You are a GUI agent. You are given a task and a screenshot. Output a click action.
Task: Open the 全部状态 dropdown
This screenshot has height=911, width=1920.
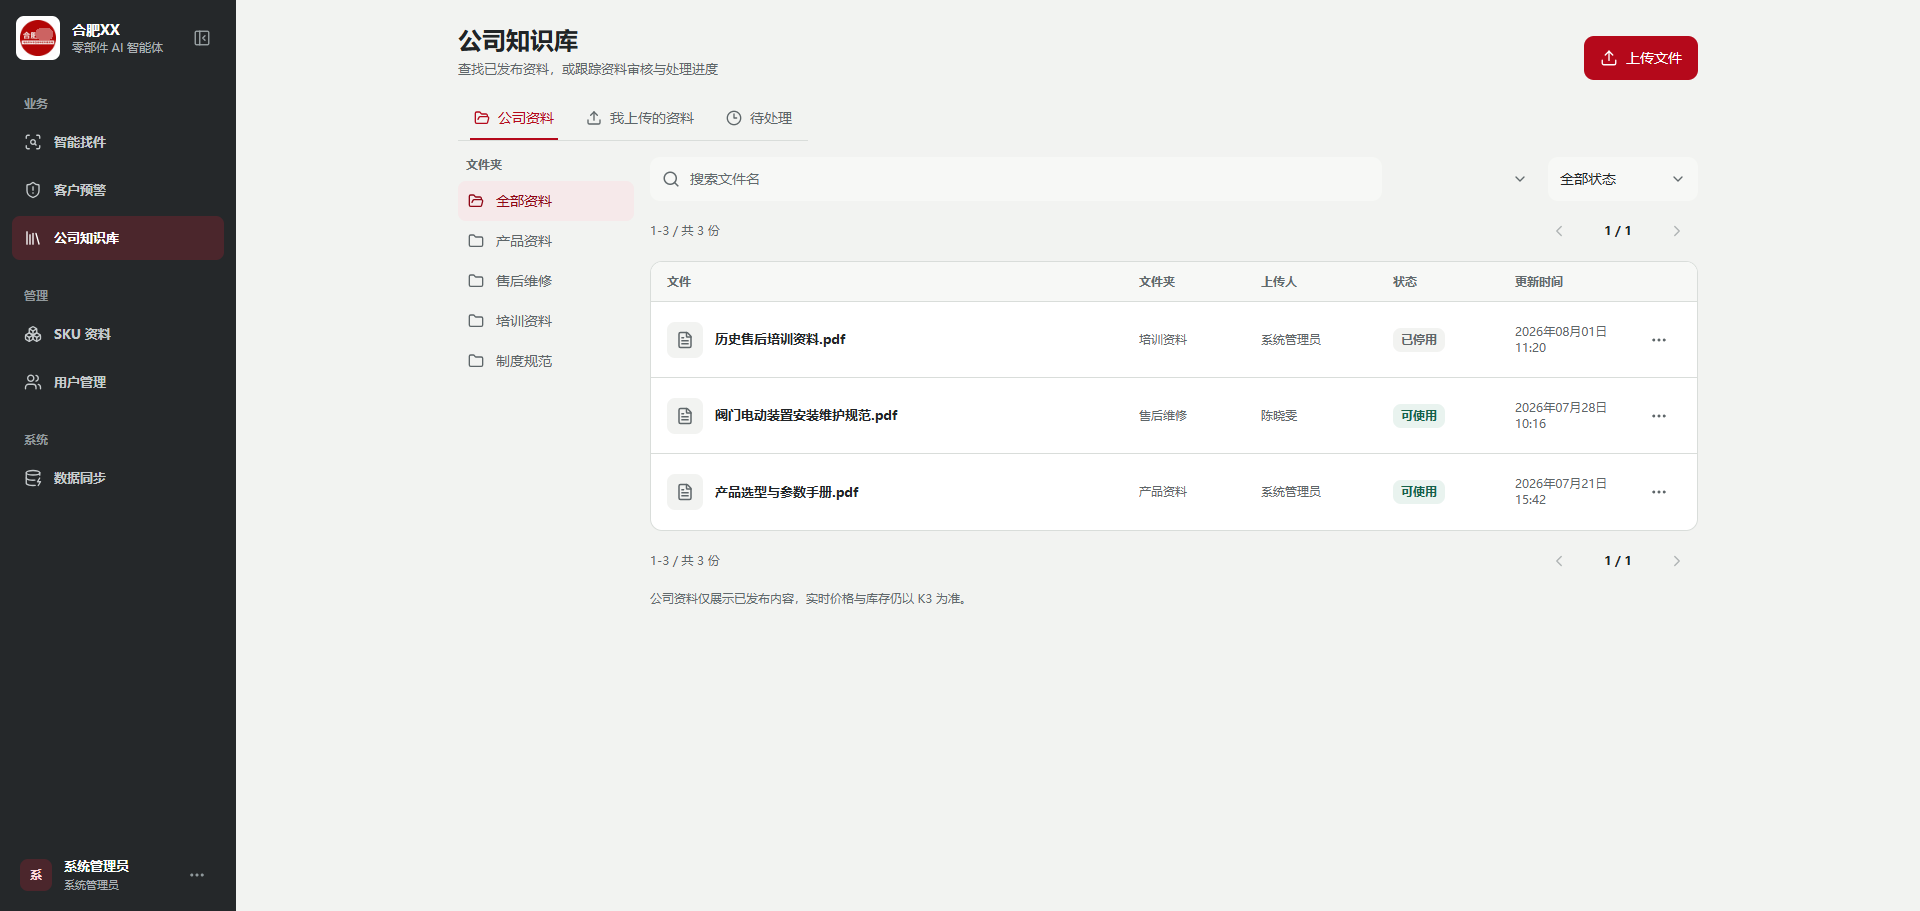coord(1622,179)
